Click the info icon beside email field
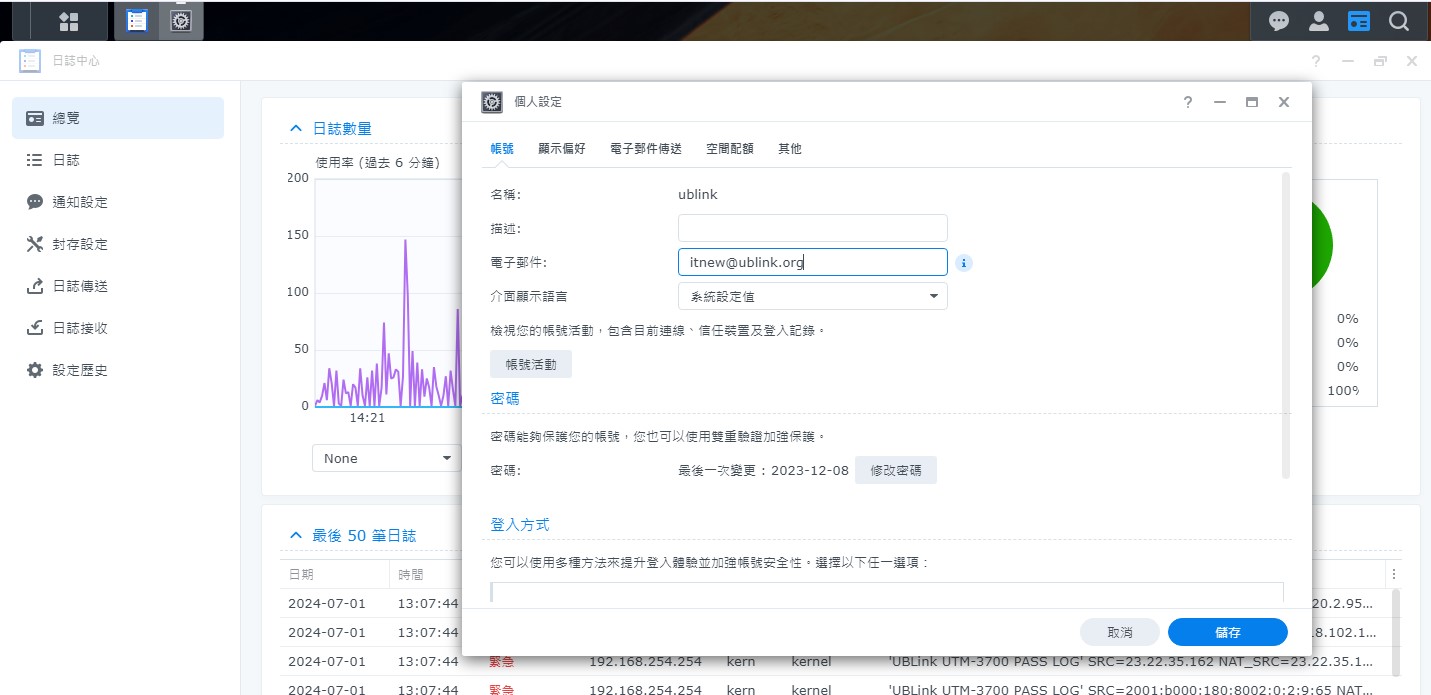 (964, 263)
